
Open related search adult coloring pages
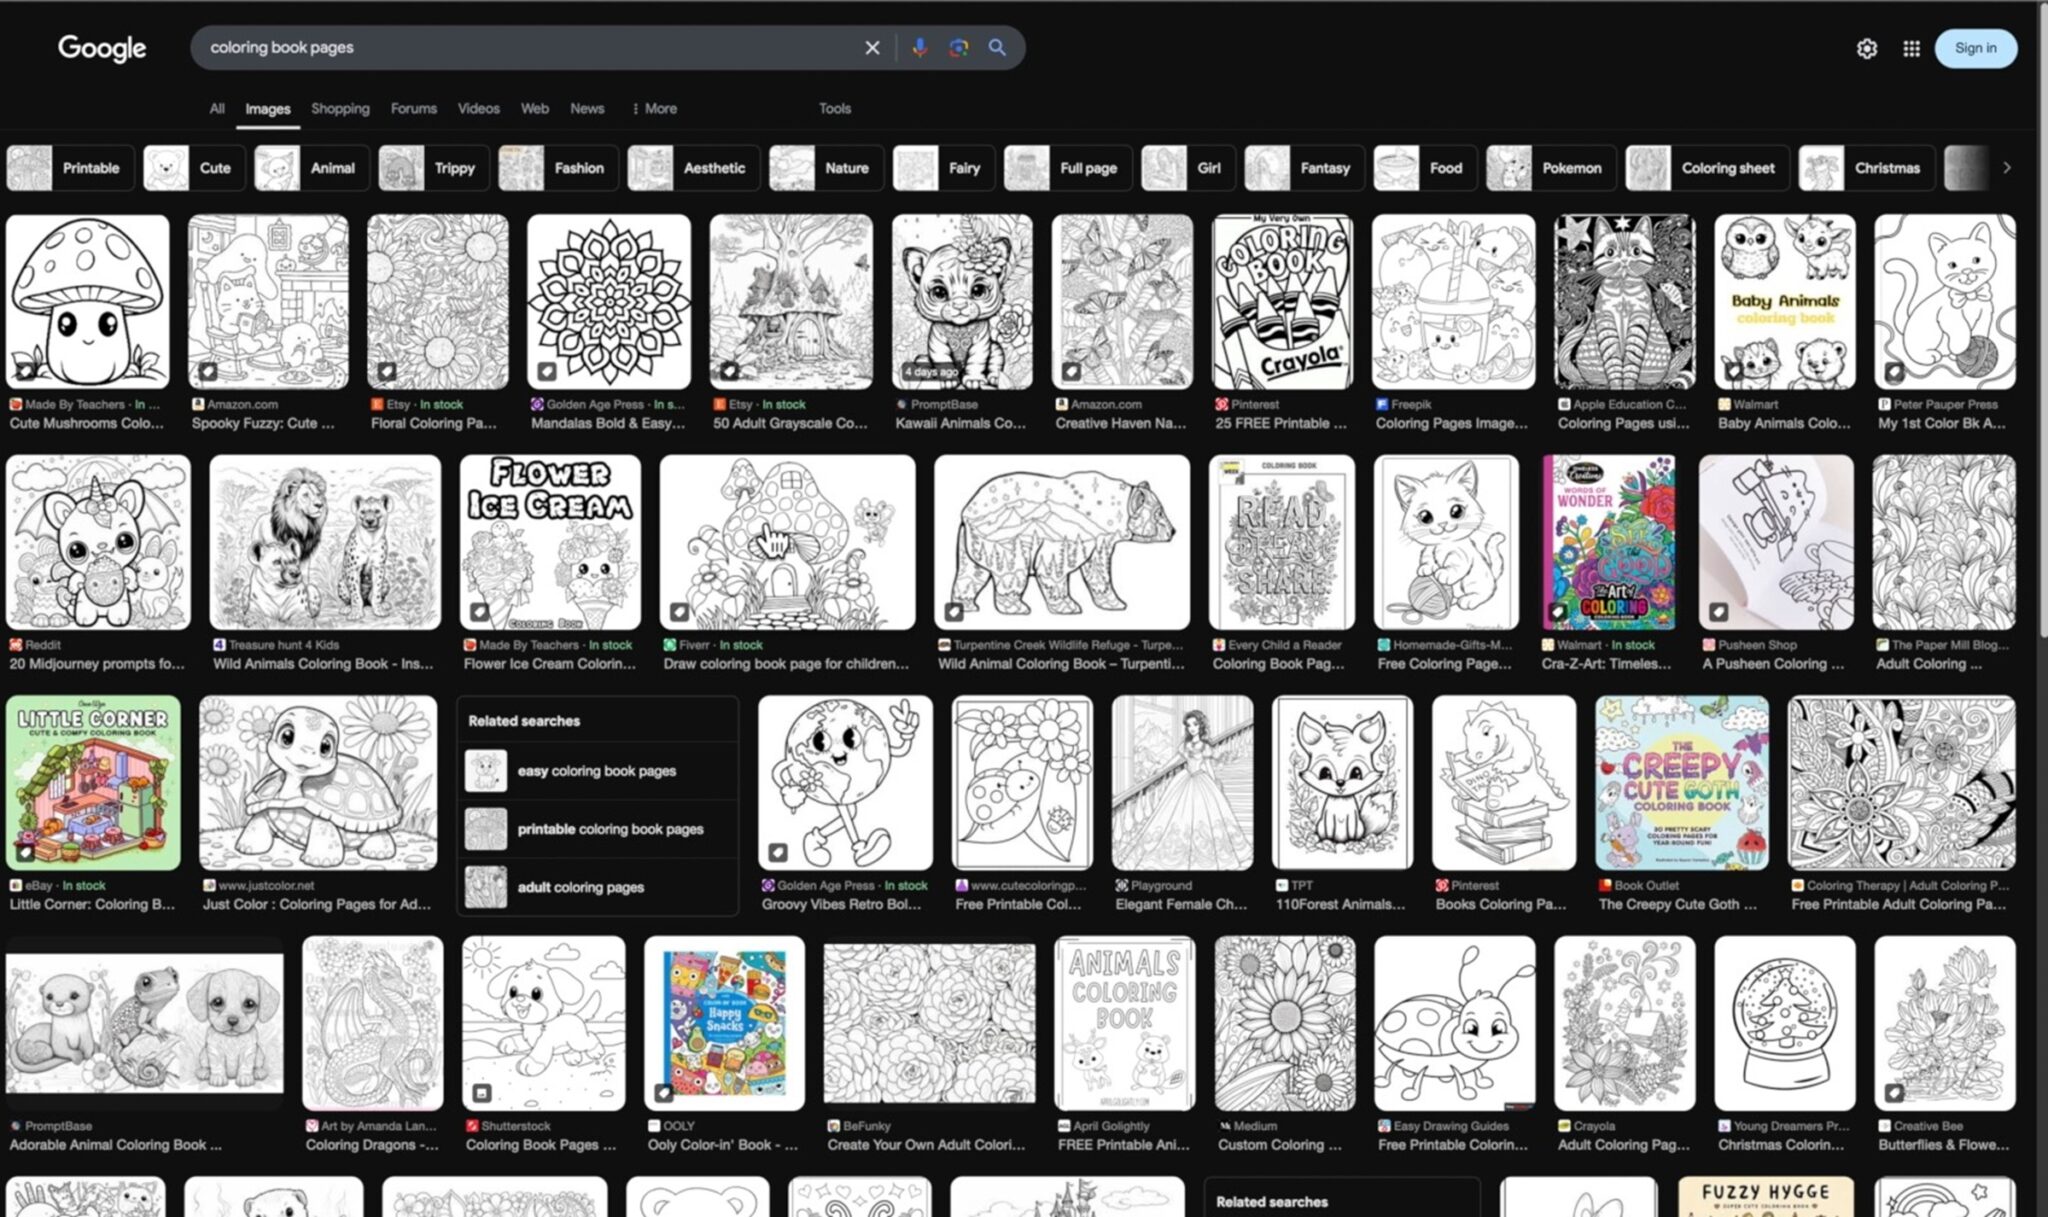coord(580,887)
